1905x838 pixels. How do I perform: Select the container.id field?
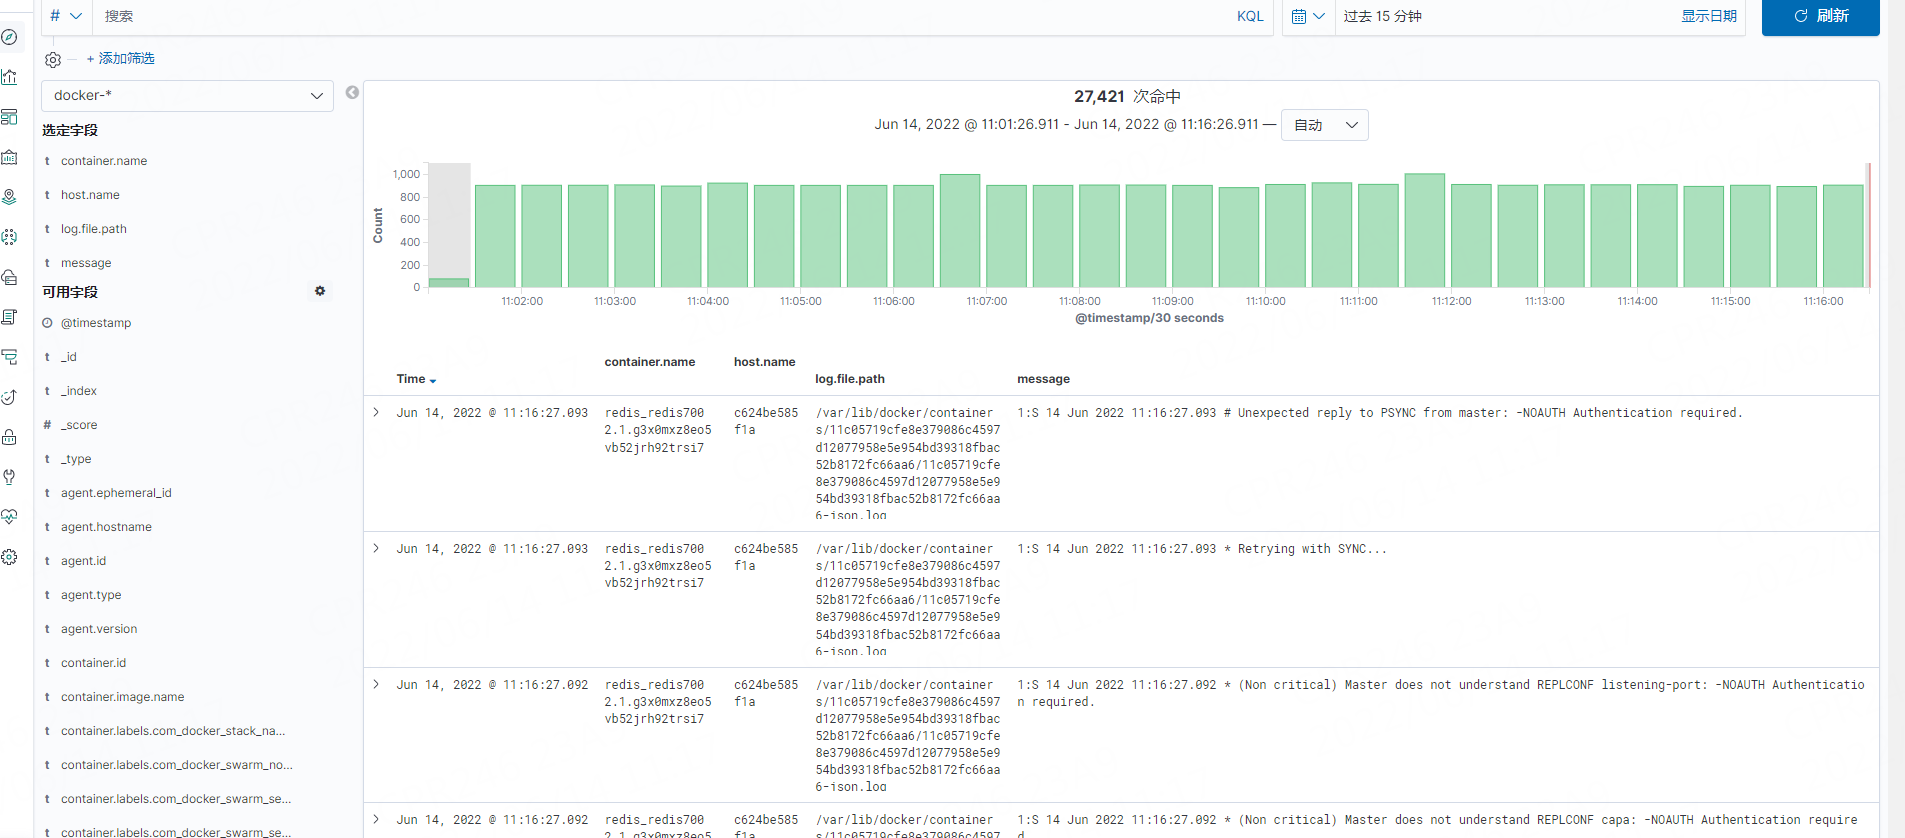(93, 663)
